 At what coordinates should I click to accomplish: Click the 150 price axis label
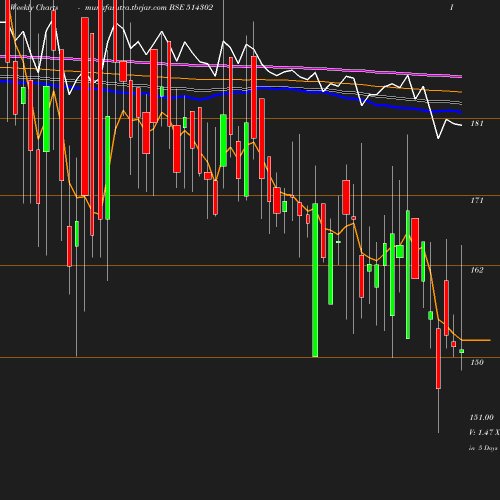pyautogui.click(x=477, y=362)
